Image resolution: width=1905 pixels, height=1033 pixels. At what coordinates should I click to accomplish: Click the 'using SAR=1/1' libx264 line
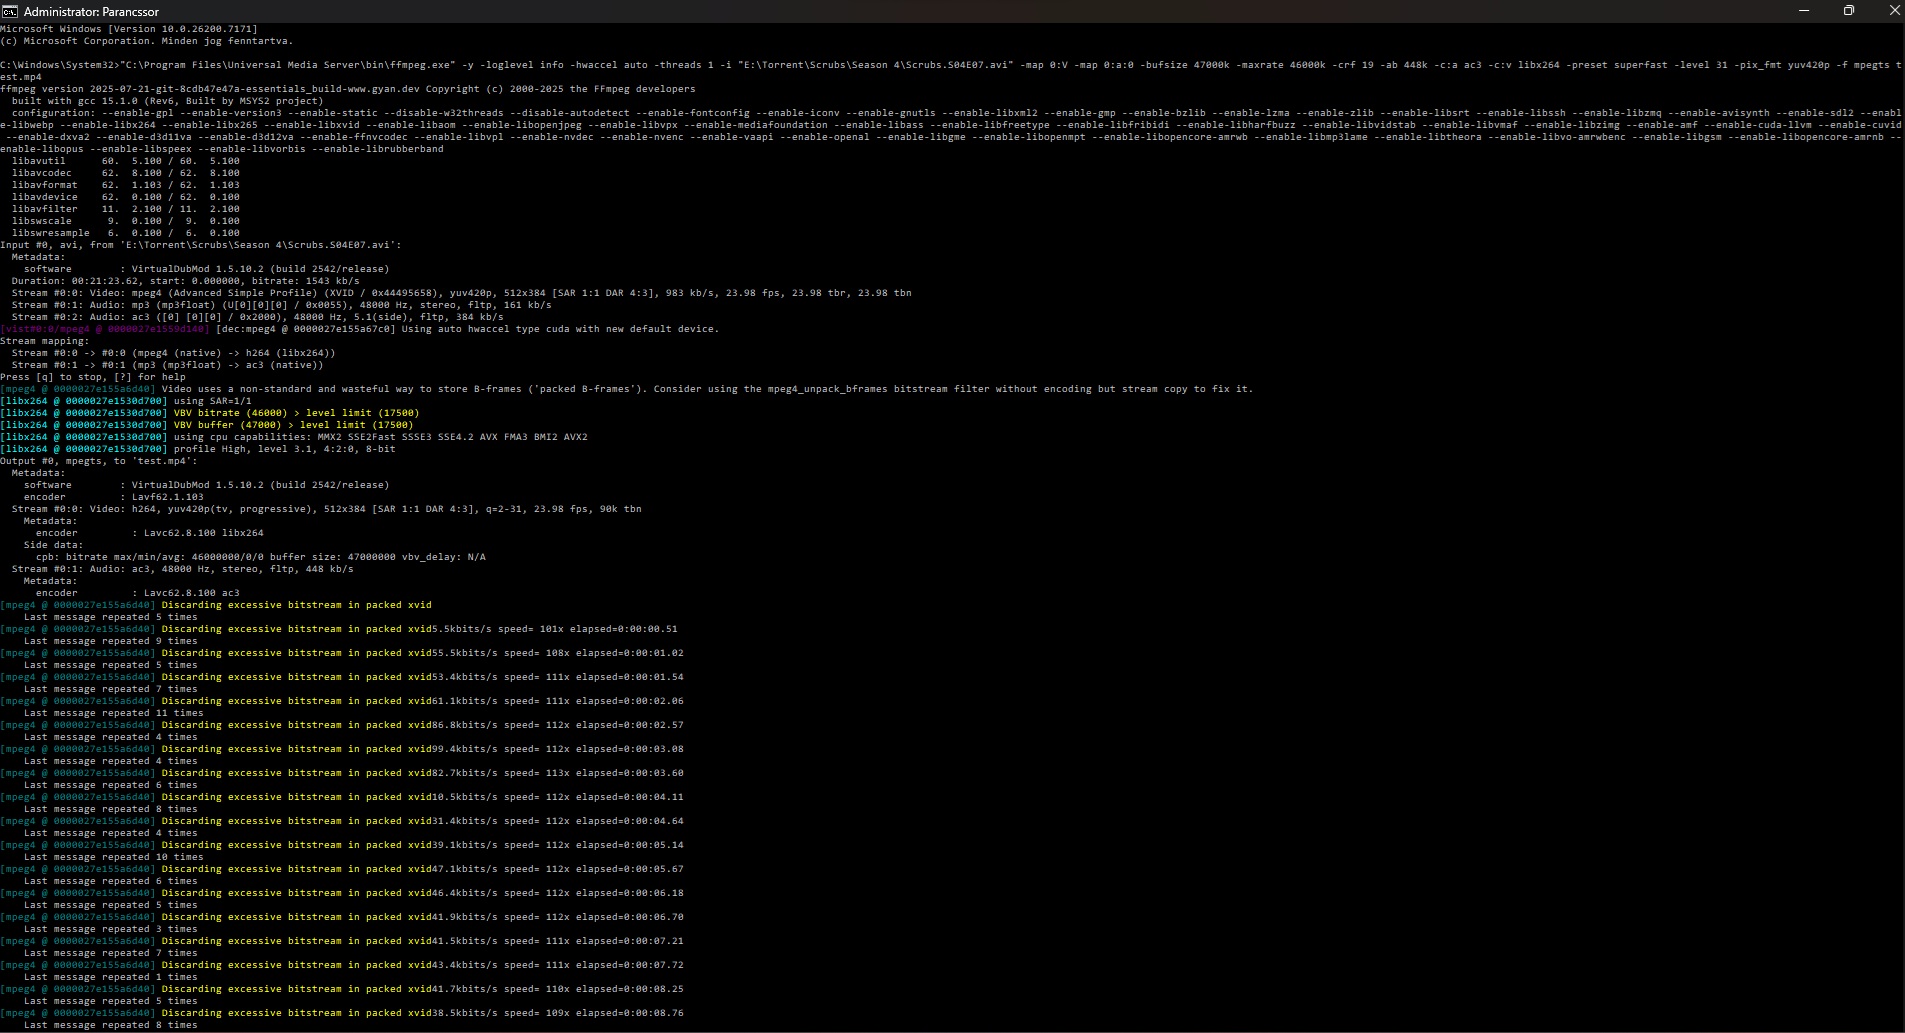126,401
